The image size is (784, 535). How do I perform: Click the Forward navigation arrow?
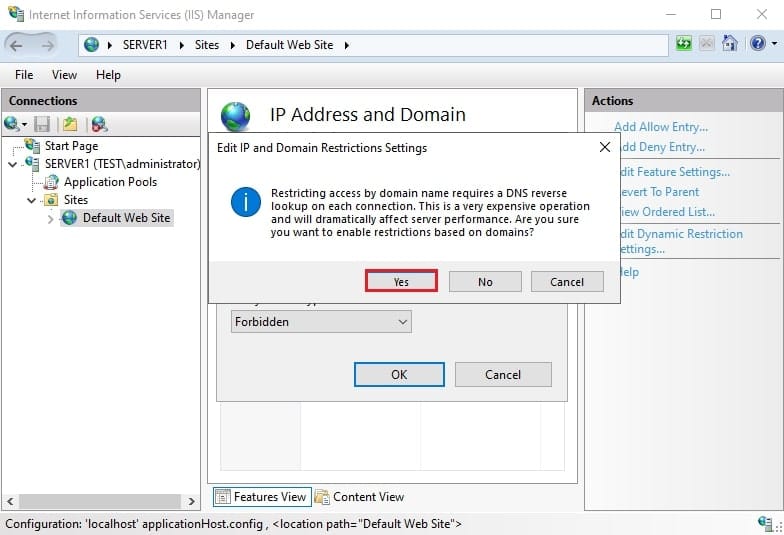47,46
